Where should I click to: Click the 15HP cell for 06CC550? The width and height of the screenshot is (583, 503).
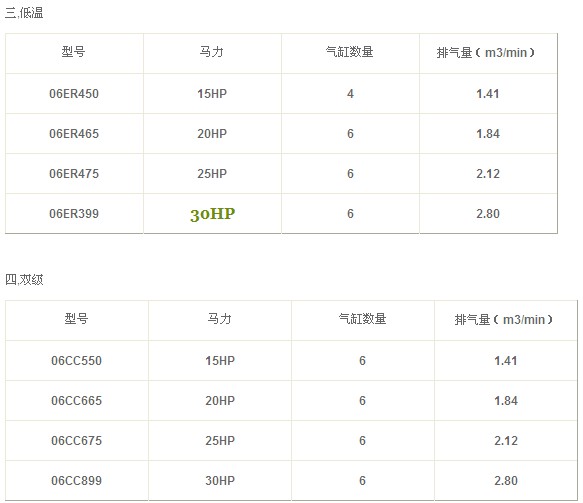[220, 361]
